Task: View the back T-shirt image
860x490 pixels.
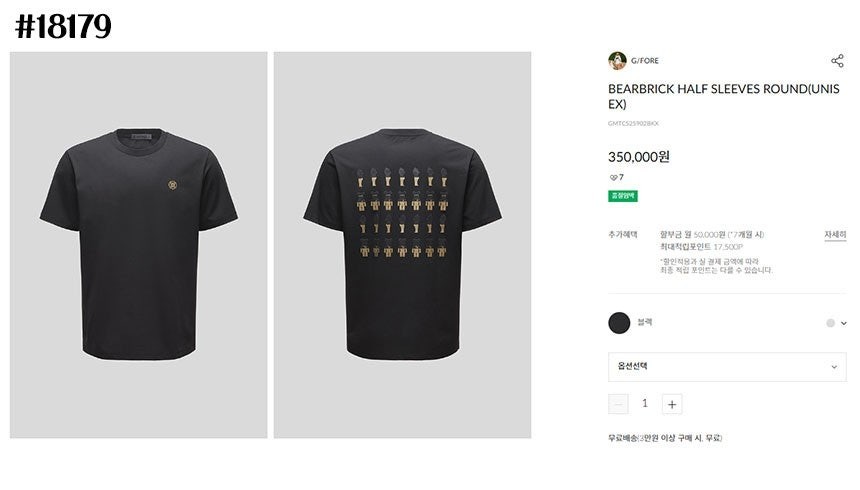Action: click(402, 245)
